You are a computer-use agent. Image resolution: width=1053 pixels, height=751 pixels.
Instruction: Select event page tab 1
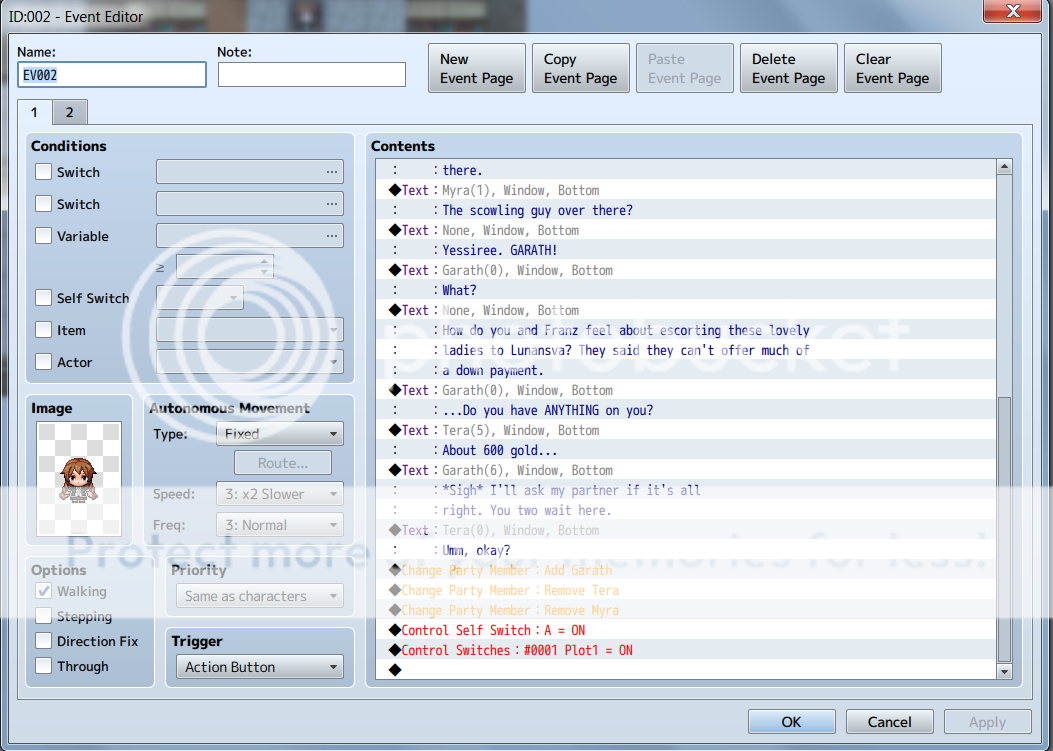pos(34,112)
